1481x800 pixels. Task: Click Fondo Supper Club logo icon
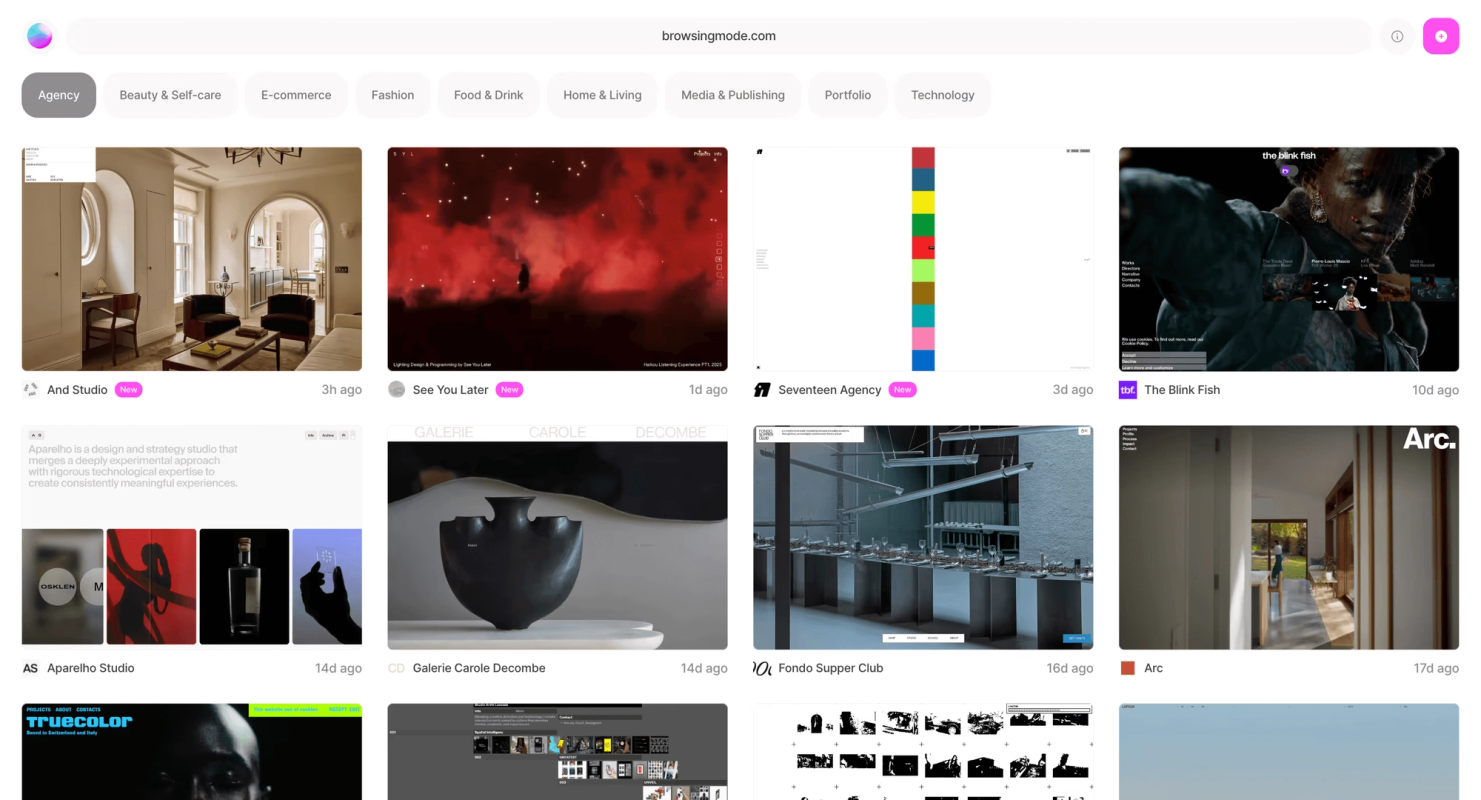pos(762,668)
